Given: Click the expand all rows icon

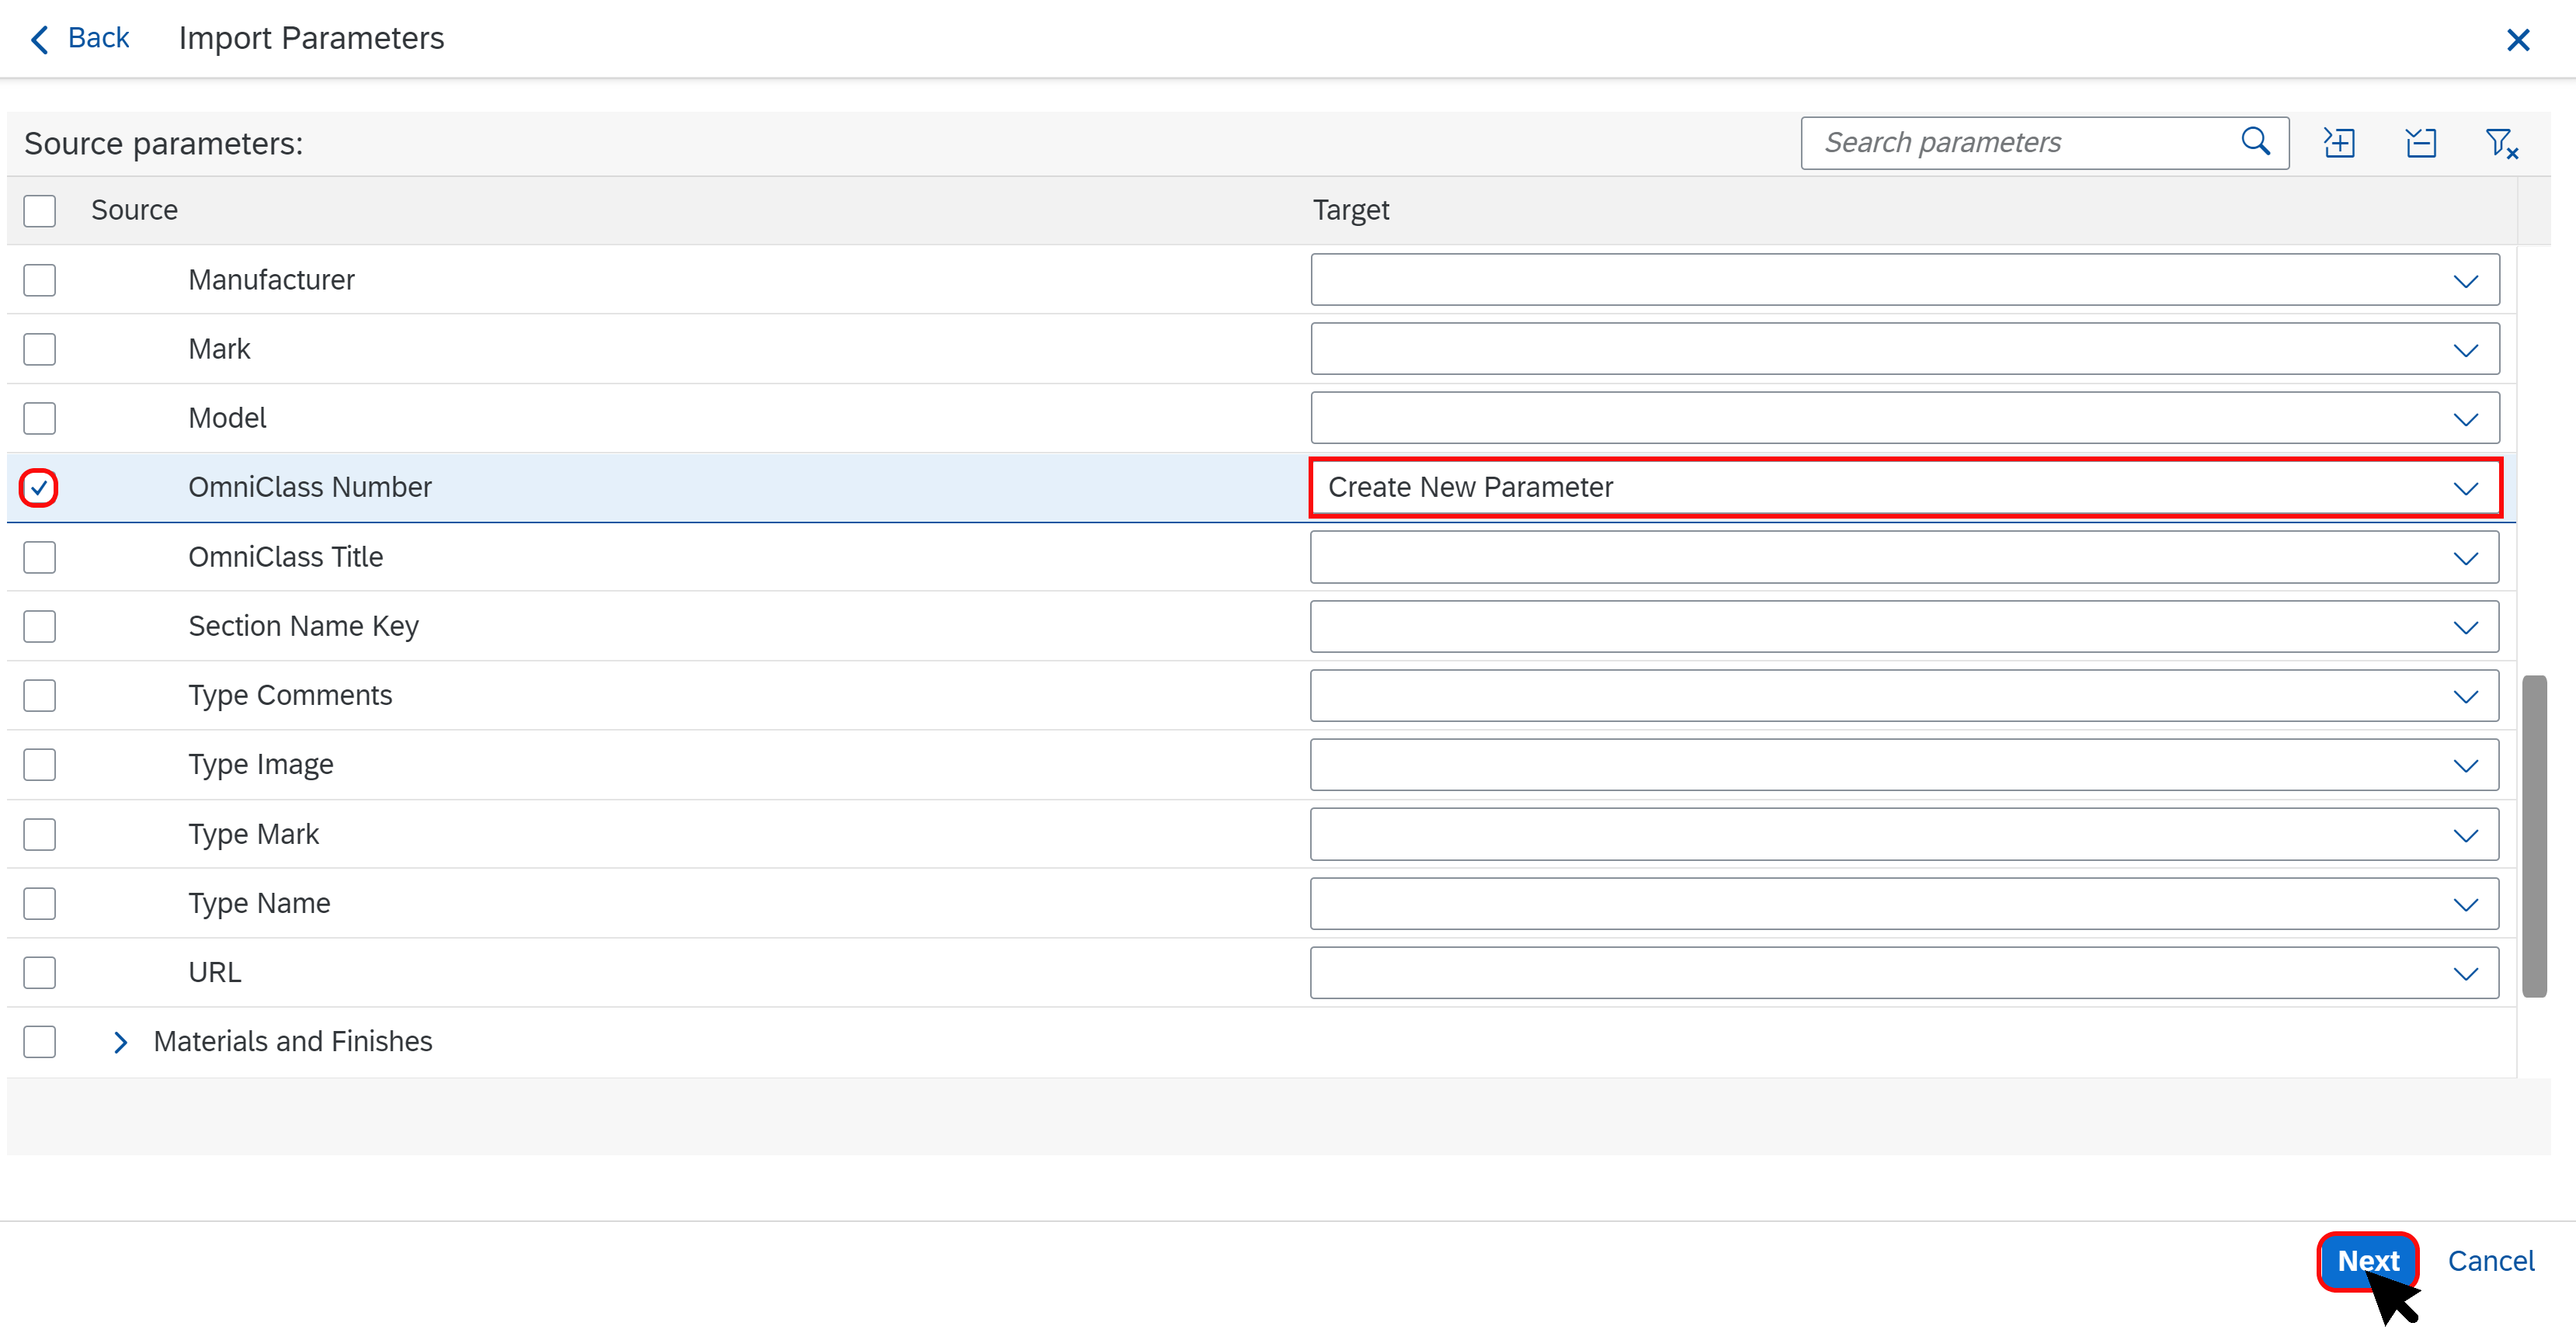Looking at the screenshot, I should 2339,143.
